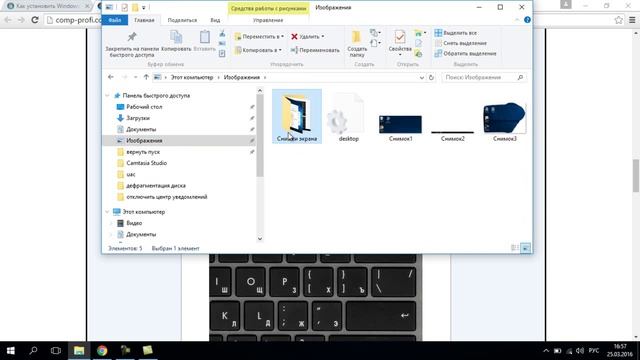Click the open icon at top of the Открыть group
Viewport: 640px width, 360px height.
point(418,33)
